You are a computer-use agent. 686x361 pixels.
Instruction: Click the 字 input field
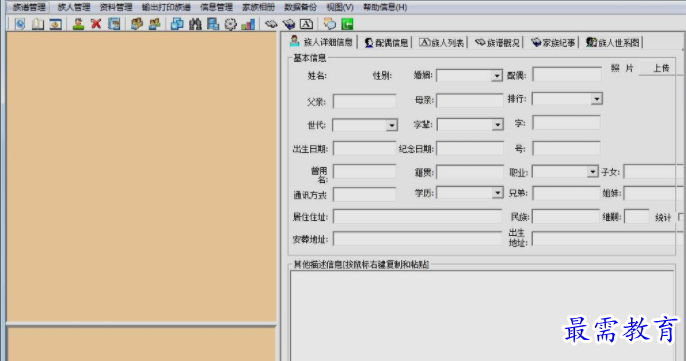coord(566,123)
